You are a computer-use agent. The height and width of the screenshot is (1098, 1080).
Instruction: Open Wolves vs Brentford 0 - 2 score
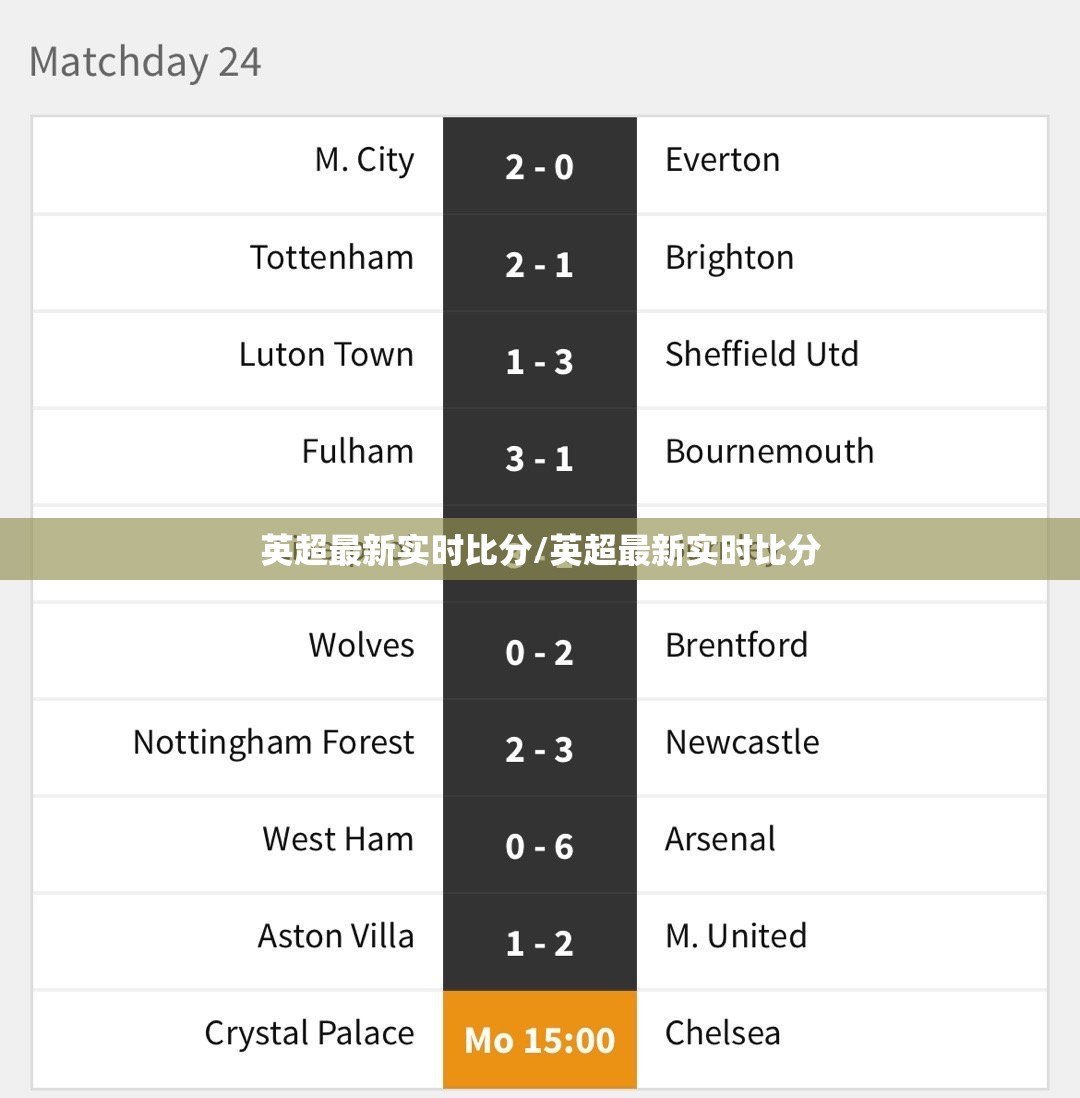(x=539, y=653)
